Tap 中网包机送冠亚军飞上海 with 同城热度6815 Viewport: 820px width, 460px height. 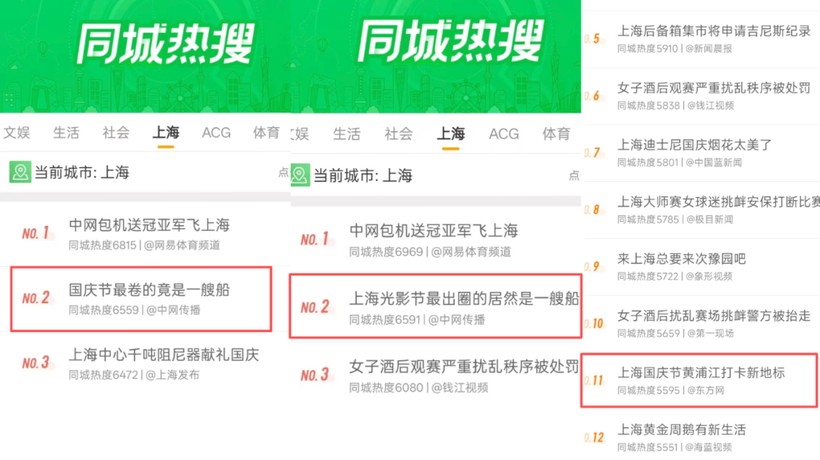tap(145, 233)
